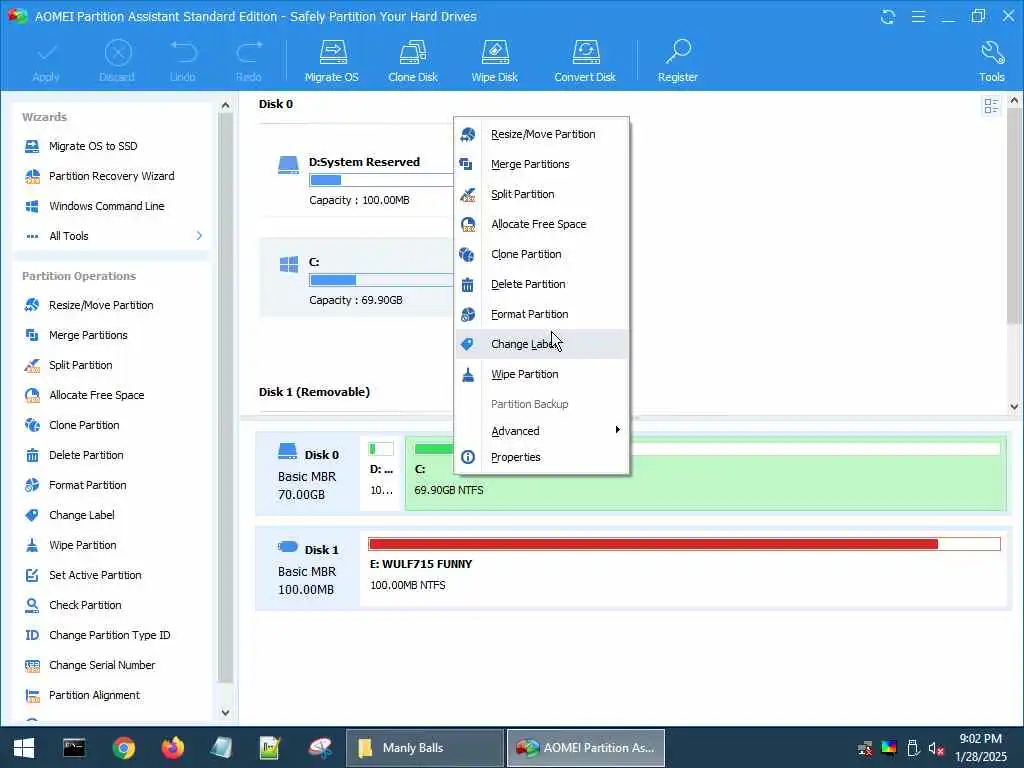
Task: Click the muted volume tray icon
Action: tap(936, 748)
